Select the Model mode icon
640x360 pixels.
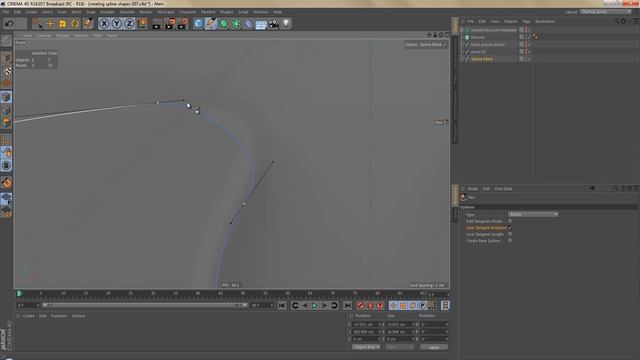6,58
